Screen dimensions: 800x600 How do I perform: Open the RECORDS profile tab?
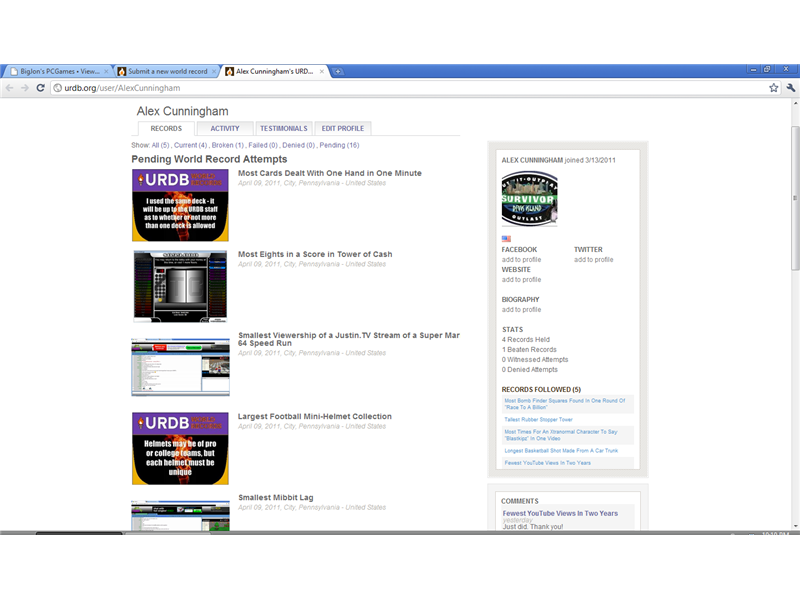(166, 129)
